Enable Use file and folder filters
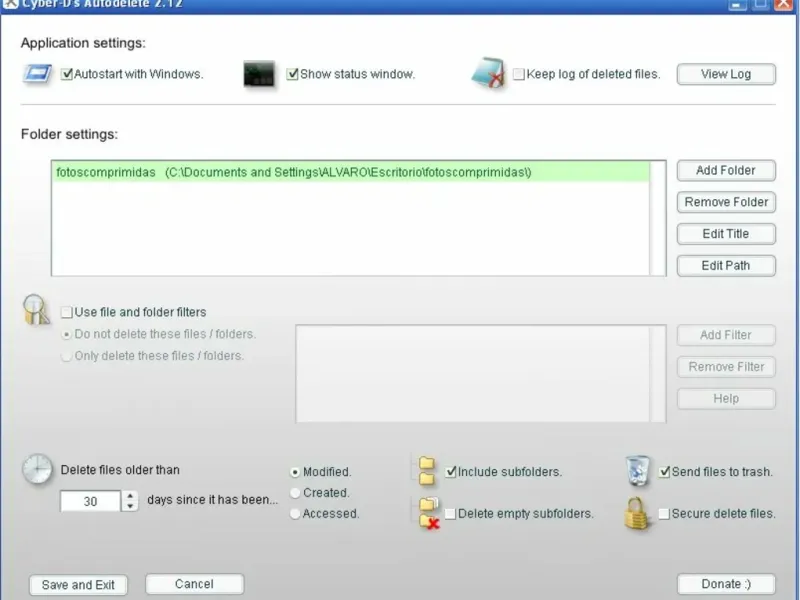Image resolution: width=800 pixels, height=600 pixels. (x=66, y=312)
